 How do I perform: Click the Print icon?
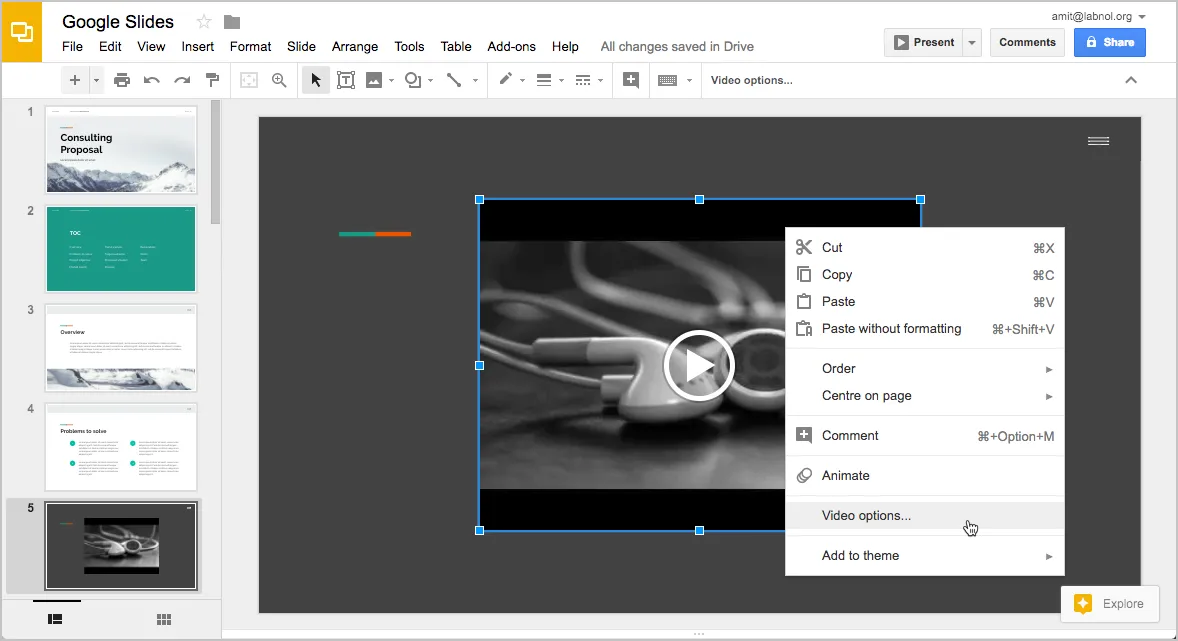point(122,80)
